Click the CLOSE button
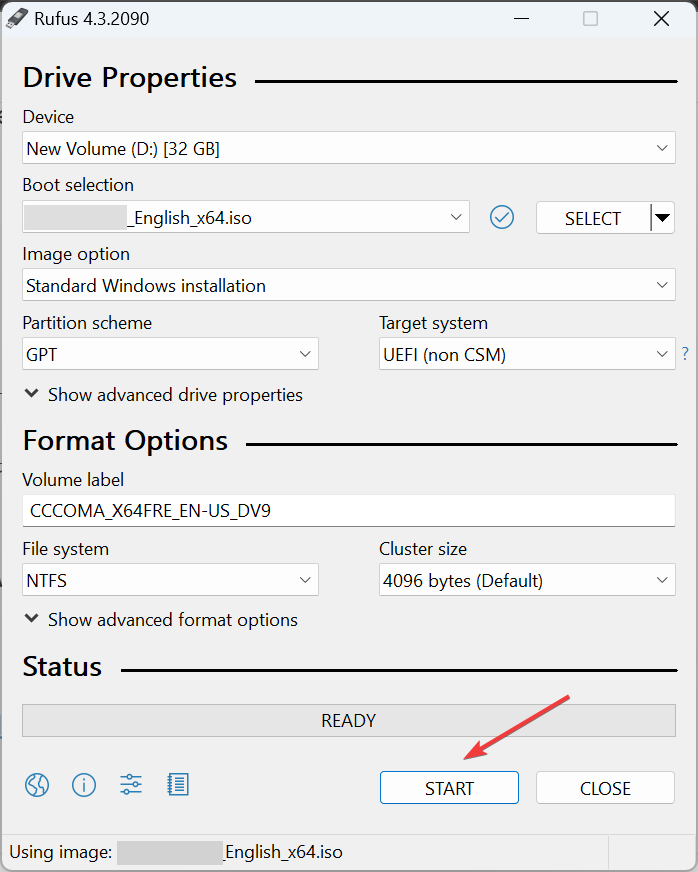 (x=605, y=787)
